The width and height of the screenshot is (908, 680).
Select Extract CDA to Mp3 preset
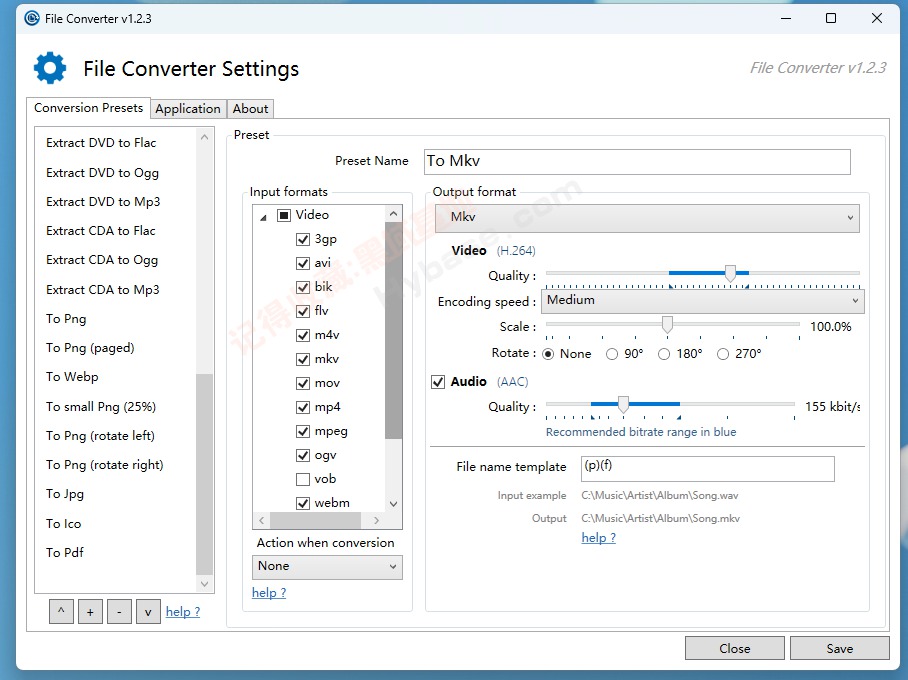click(102, 290)
